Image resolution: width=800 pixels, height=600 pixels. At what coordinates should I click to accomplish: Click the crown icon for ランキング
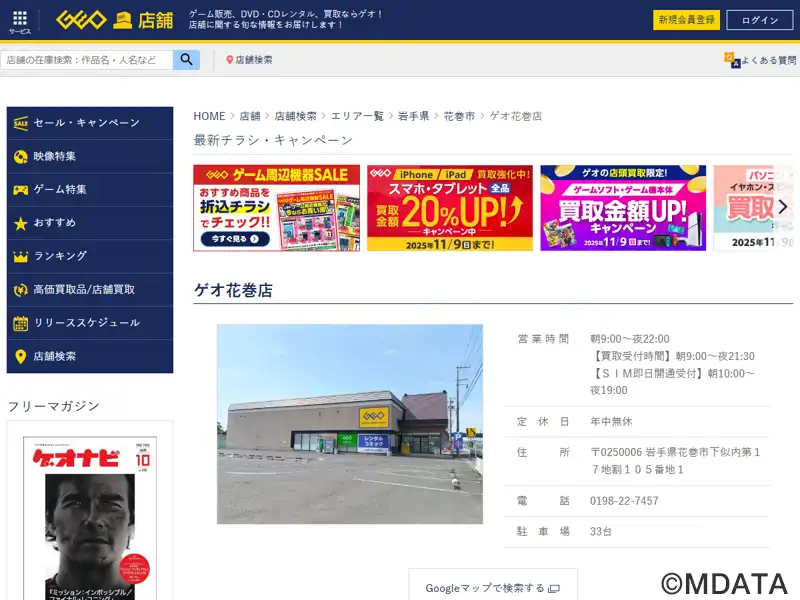(20, 257)
